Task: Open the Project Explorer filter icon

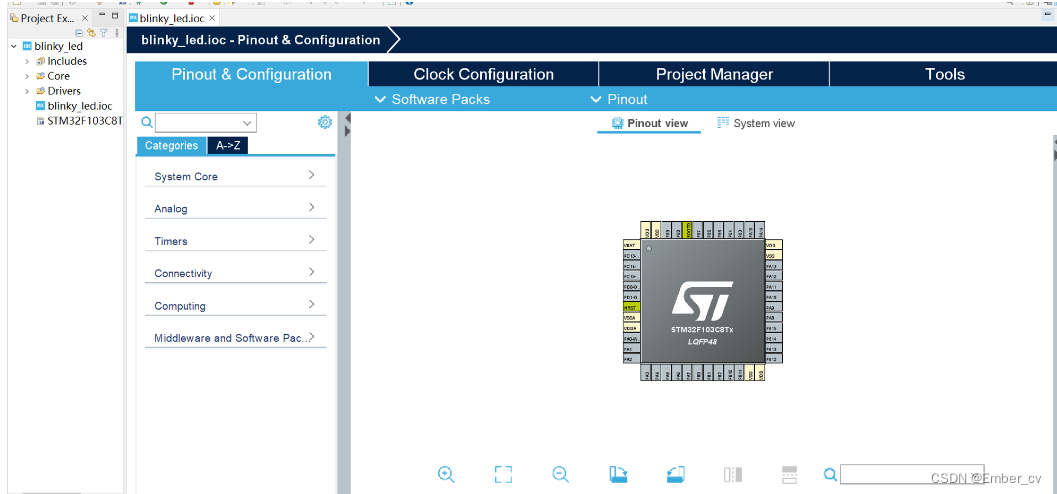Action: coord(103,32)
